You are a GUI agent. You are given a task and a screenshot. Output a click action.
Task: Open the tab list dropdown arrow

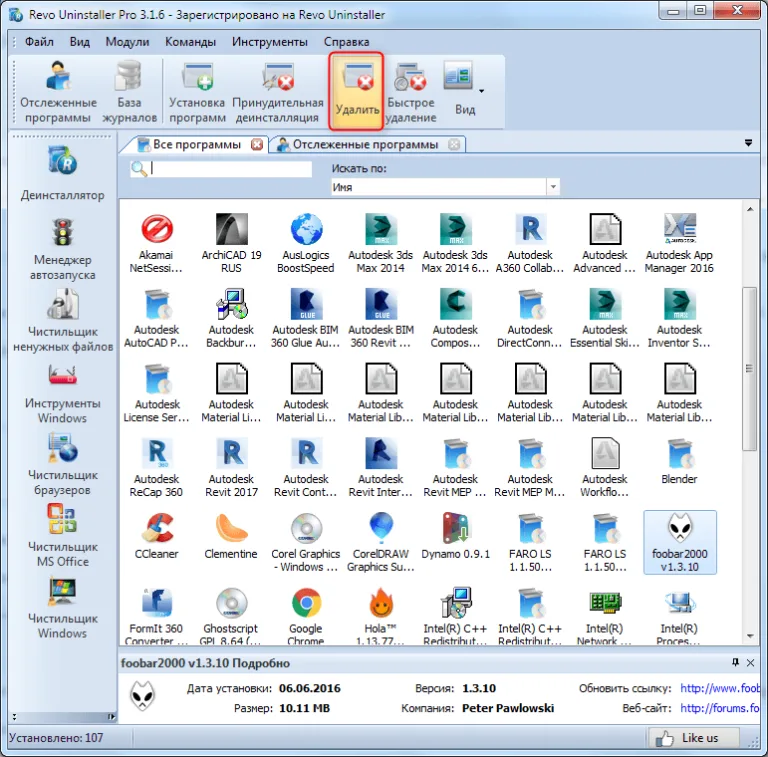(x=748, y=143)
